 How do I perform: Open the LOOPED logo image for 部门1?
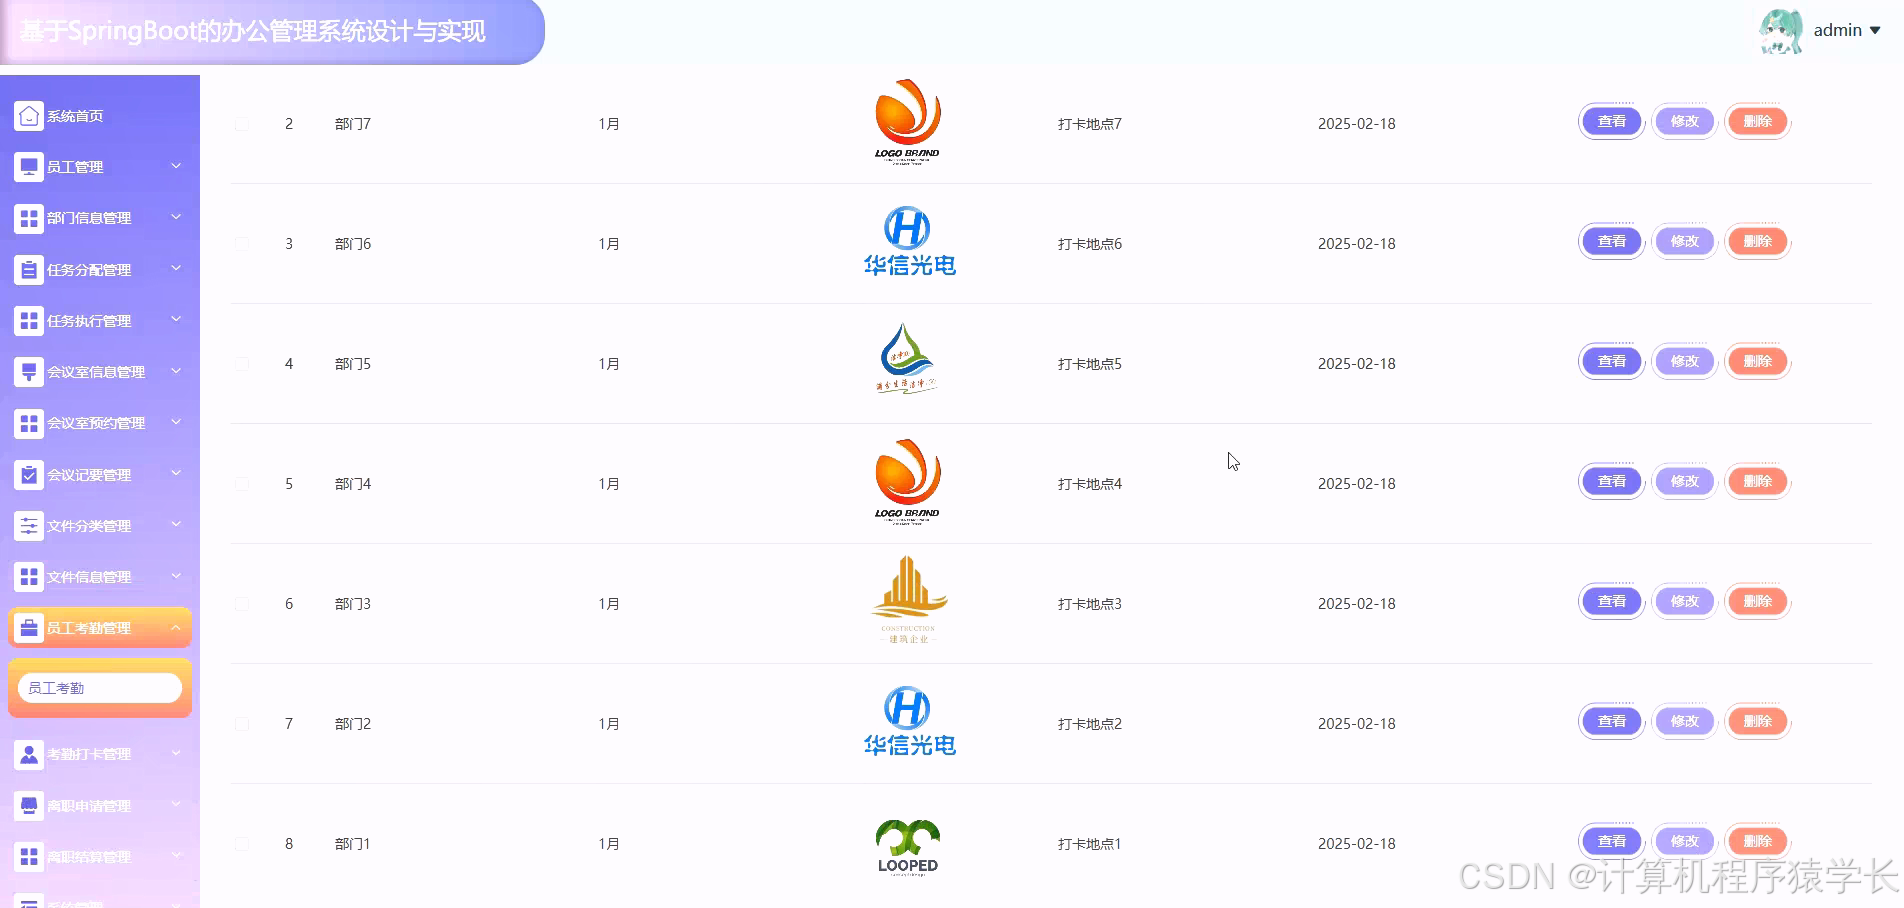[908, 848]
